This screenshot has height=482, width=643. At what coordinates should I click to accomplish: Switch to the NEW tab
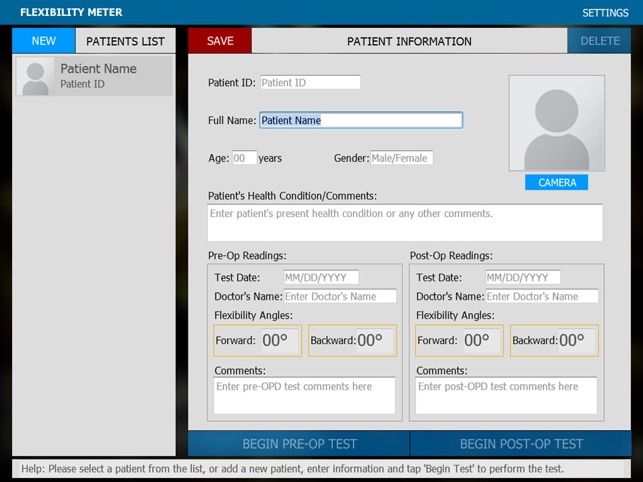[43, 41]
